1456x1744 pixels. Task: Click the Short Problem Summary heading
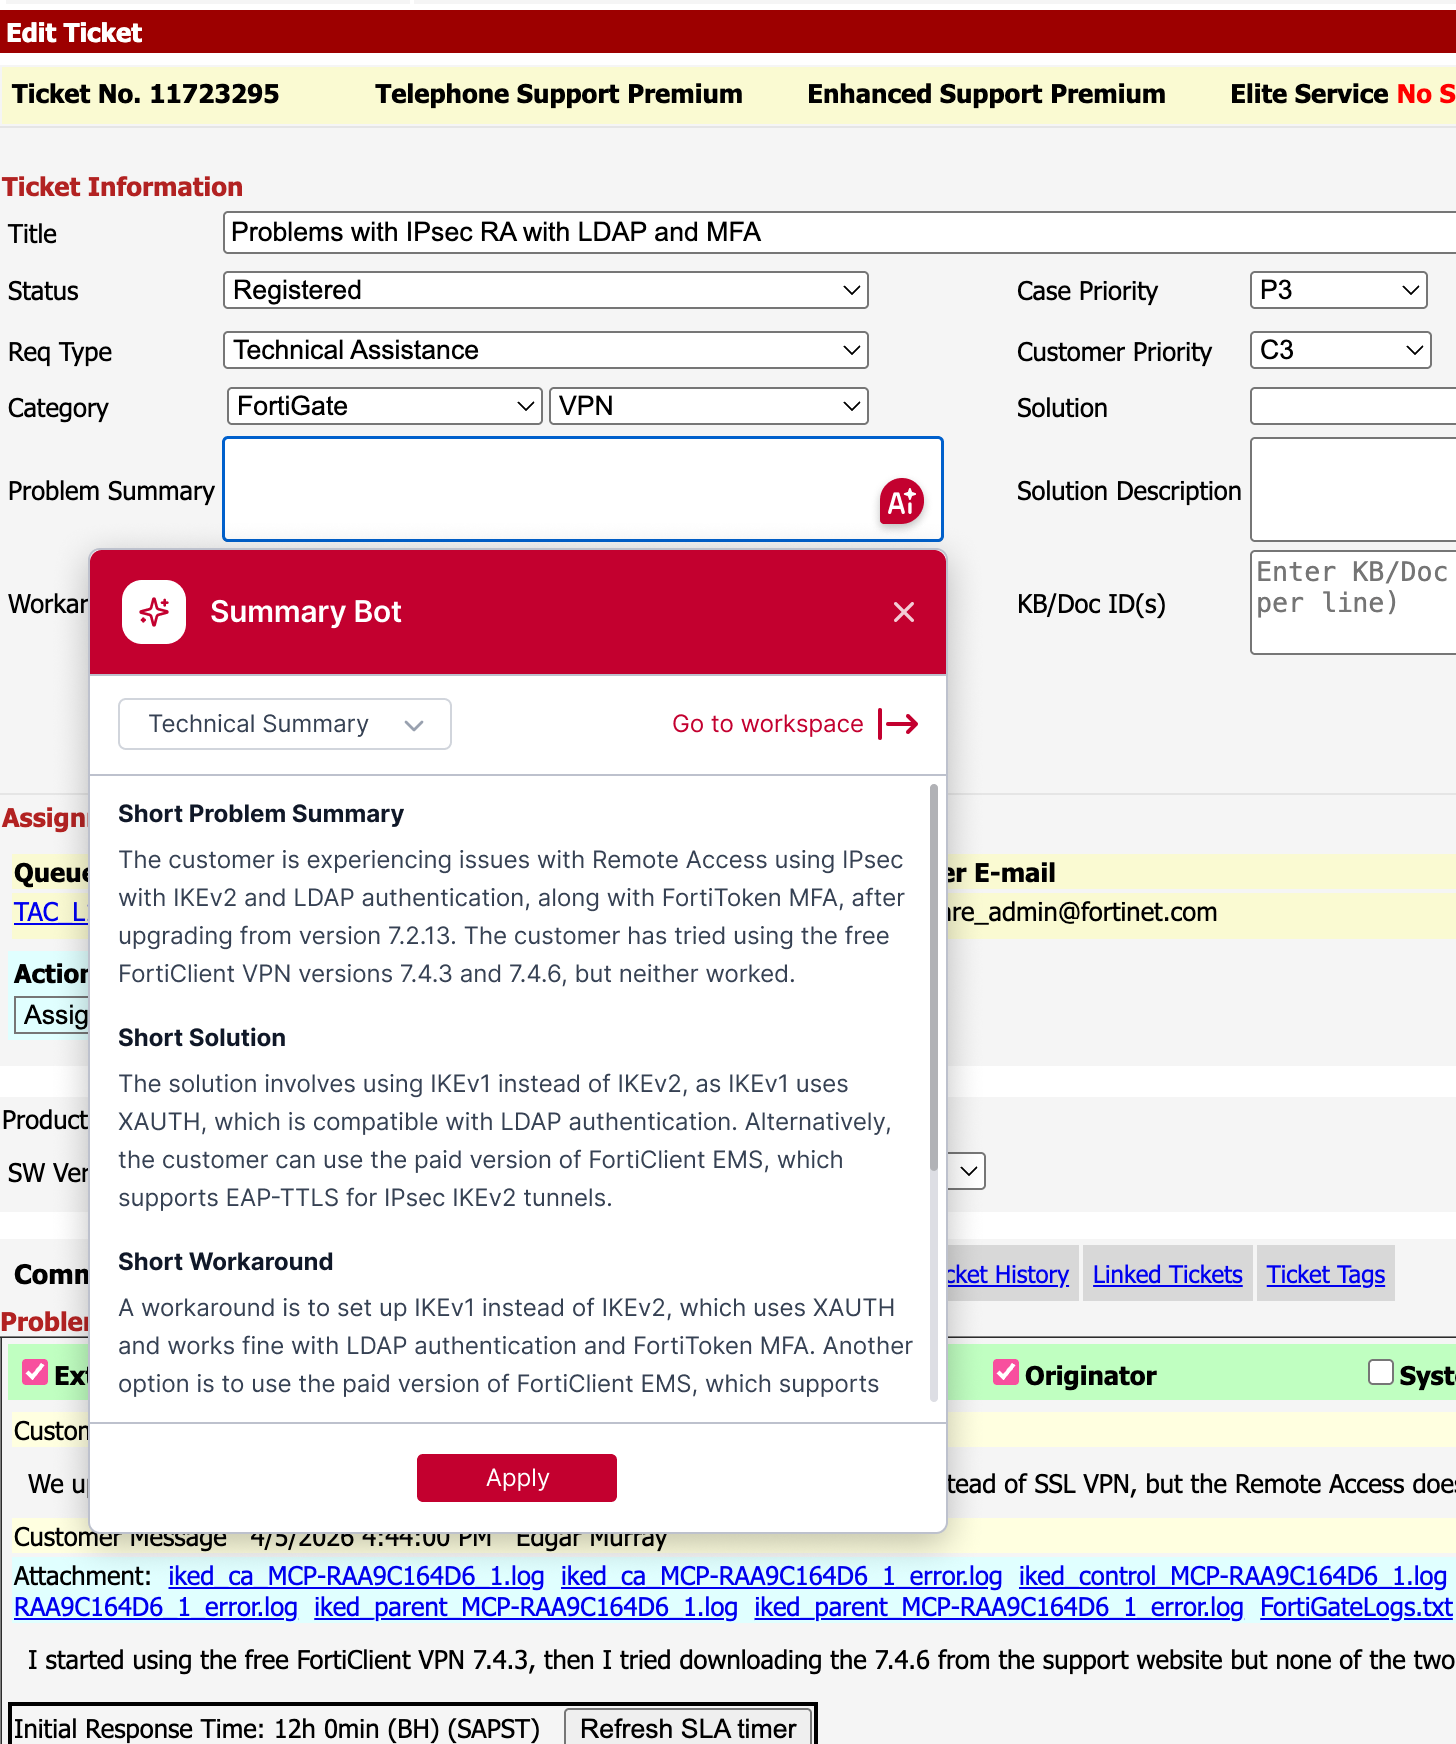pos(261,814)
